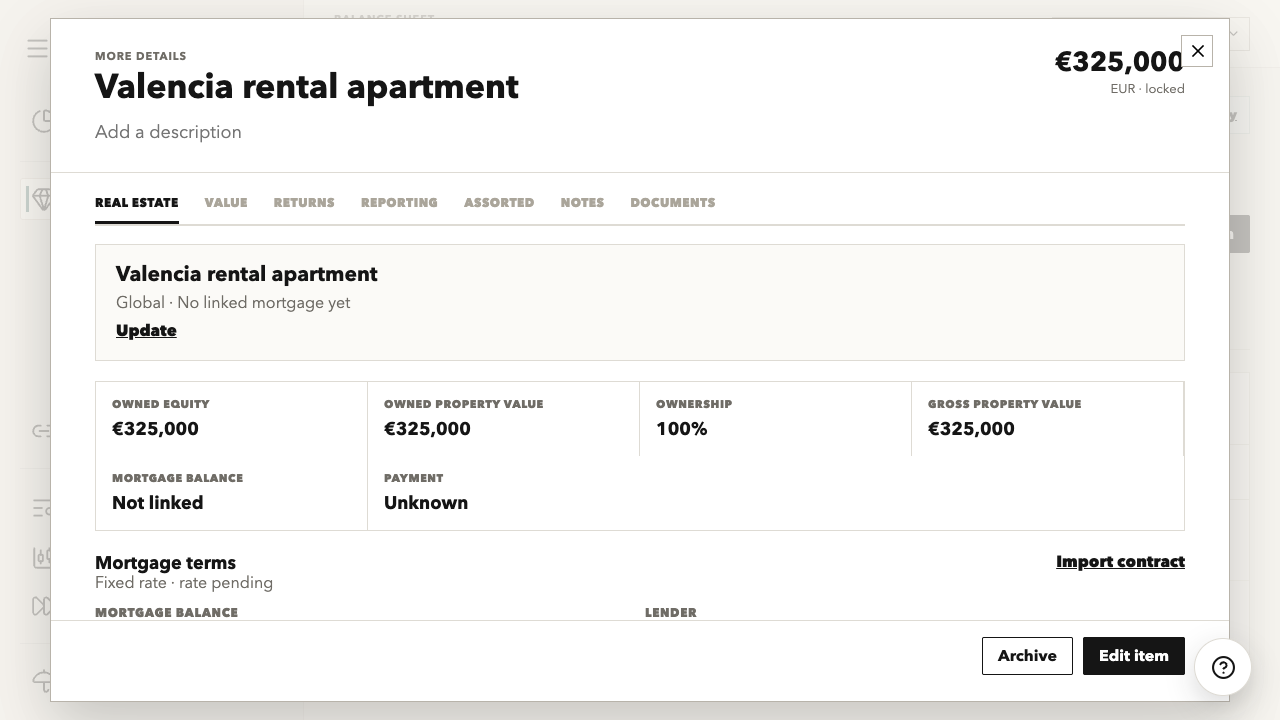Click the More Details label above the title

pos(141,56)
